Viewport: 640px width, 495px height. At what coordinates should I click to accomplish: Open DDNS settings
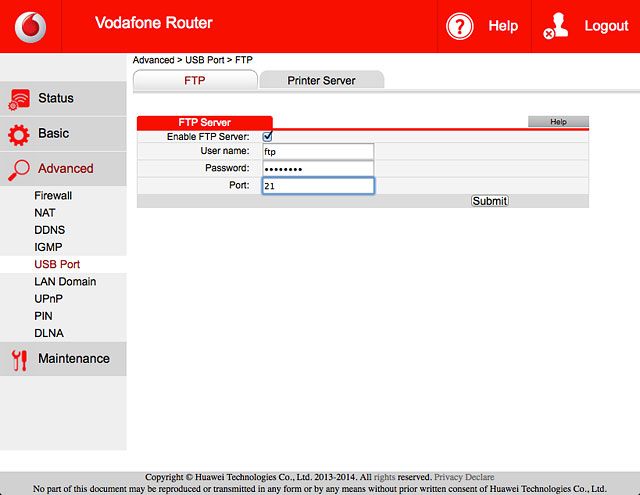click(49, 230)
